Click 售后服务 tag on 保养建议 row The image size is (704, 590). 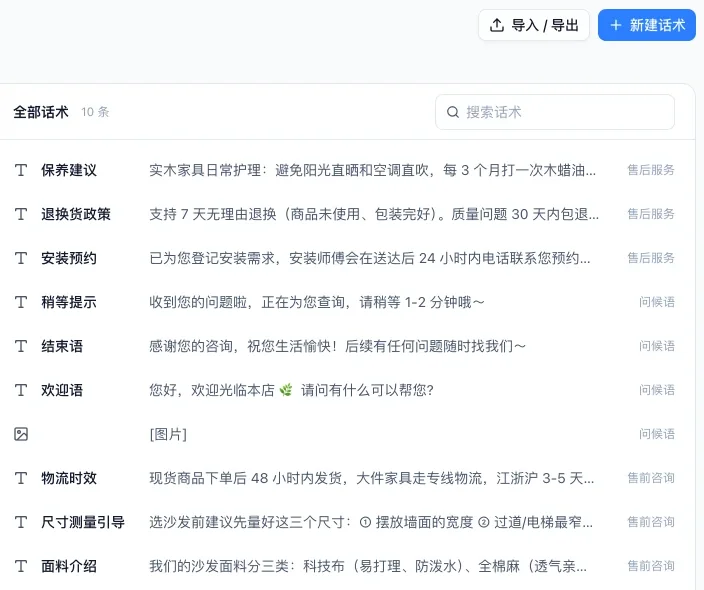tap(651, 170)
